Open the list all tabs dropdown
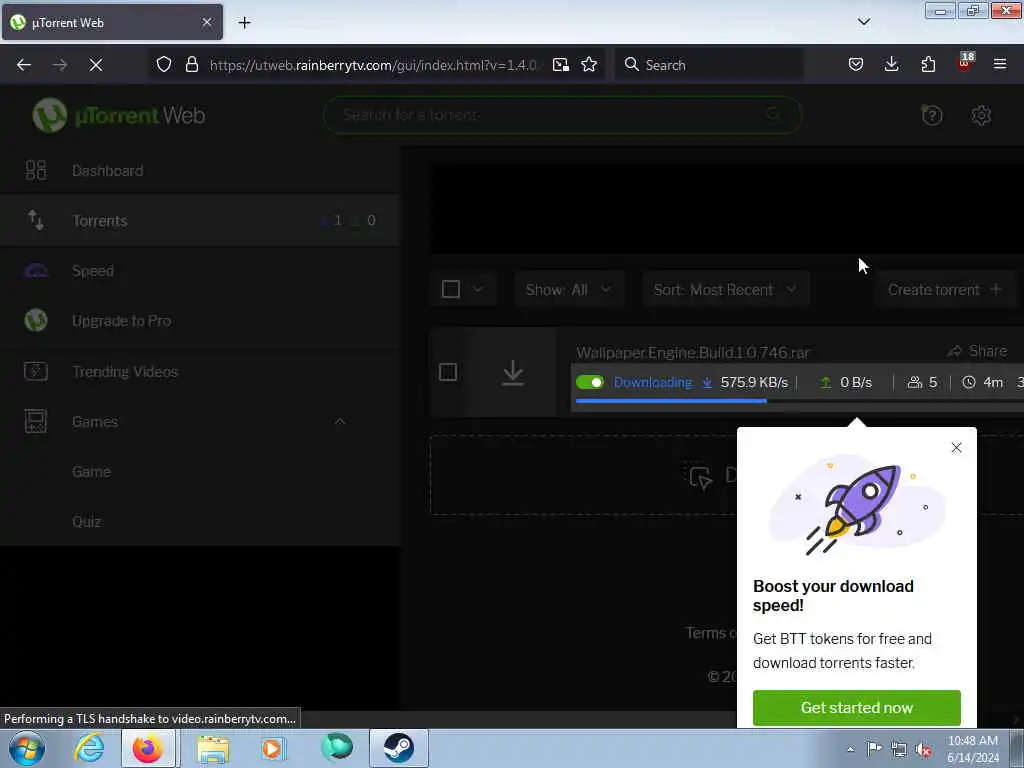1024x768 pixels. [x=863, y=22]
